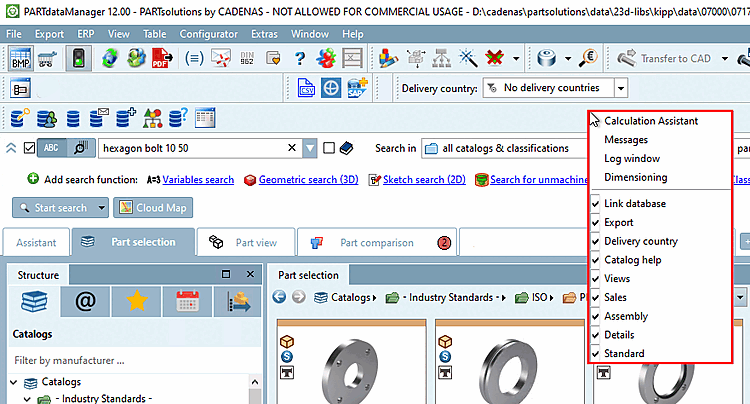Open the Delivery country dropdown
Screen dimensions: 750x404
(x=620, y=88)
